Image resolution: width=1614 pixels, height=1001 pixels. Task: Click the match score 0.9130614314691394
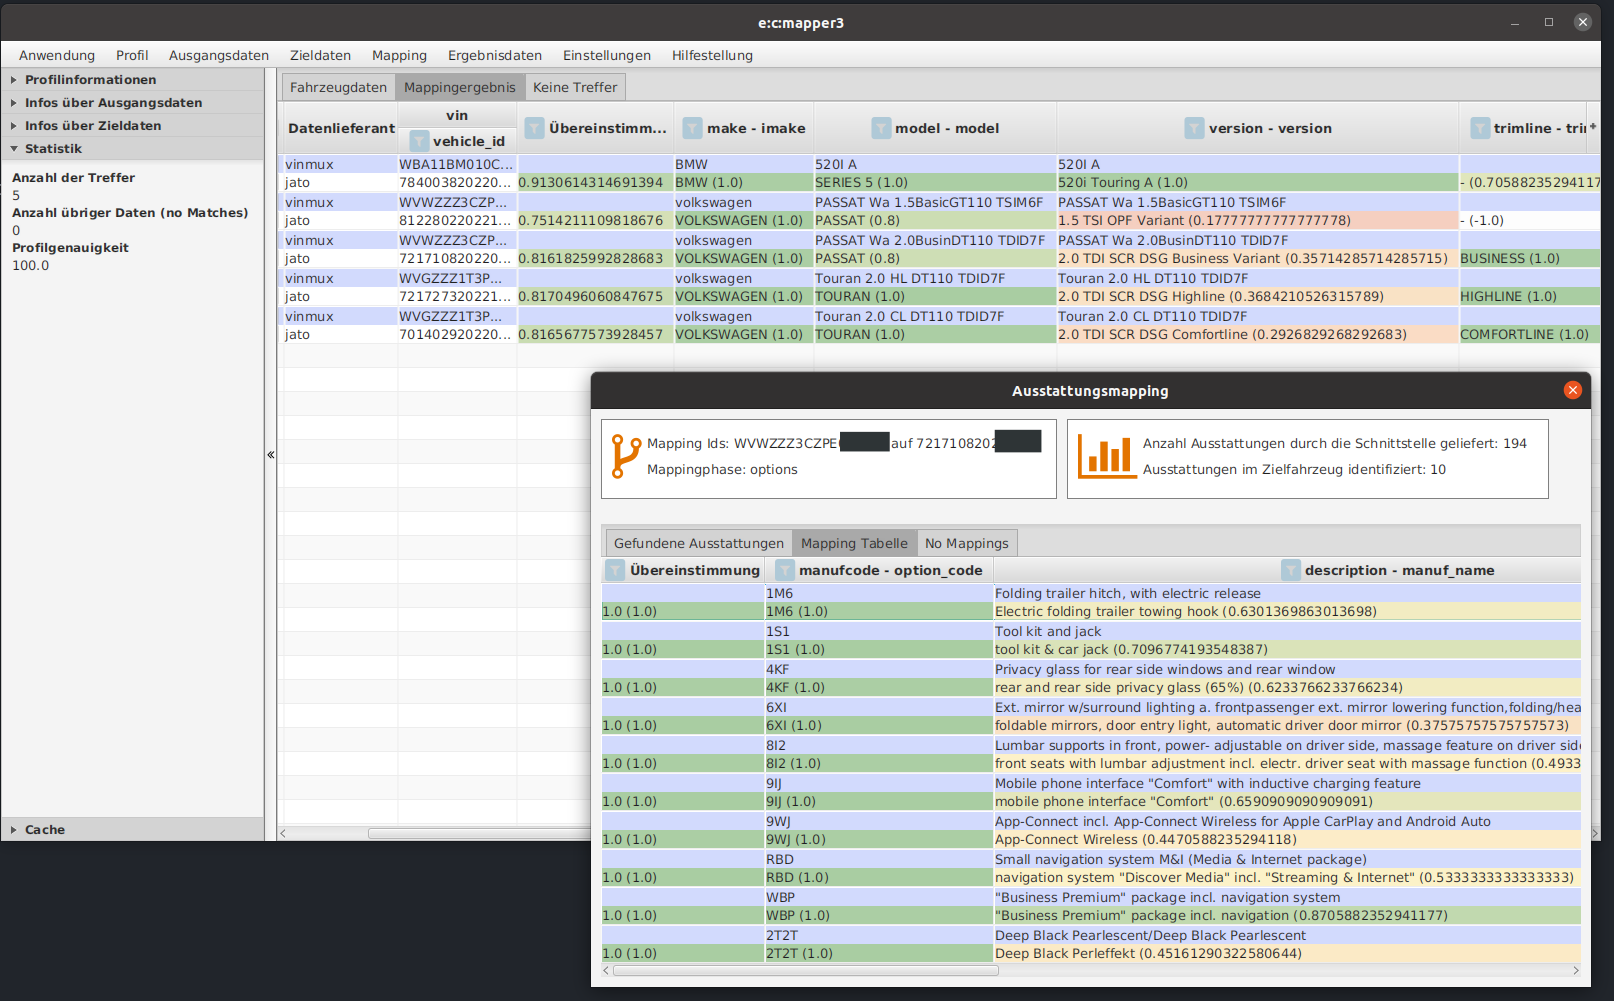(x=595, y=182)
